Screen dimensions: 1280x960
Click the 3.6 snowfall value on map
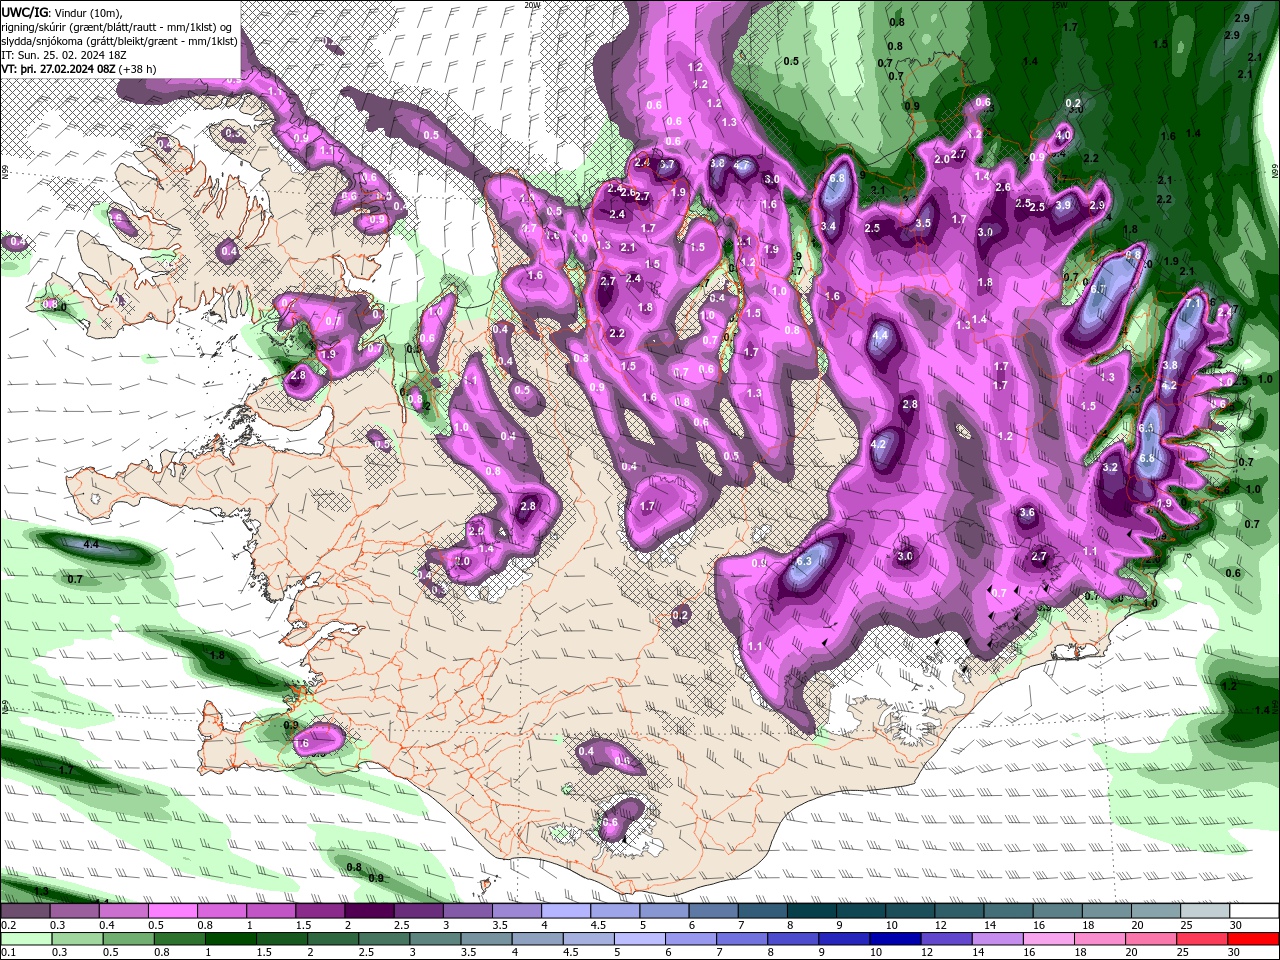coord(1027,512)
